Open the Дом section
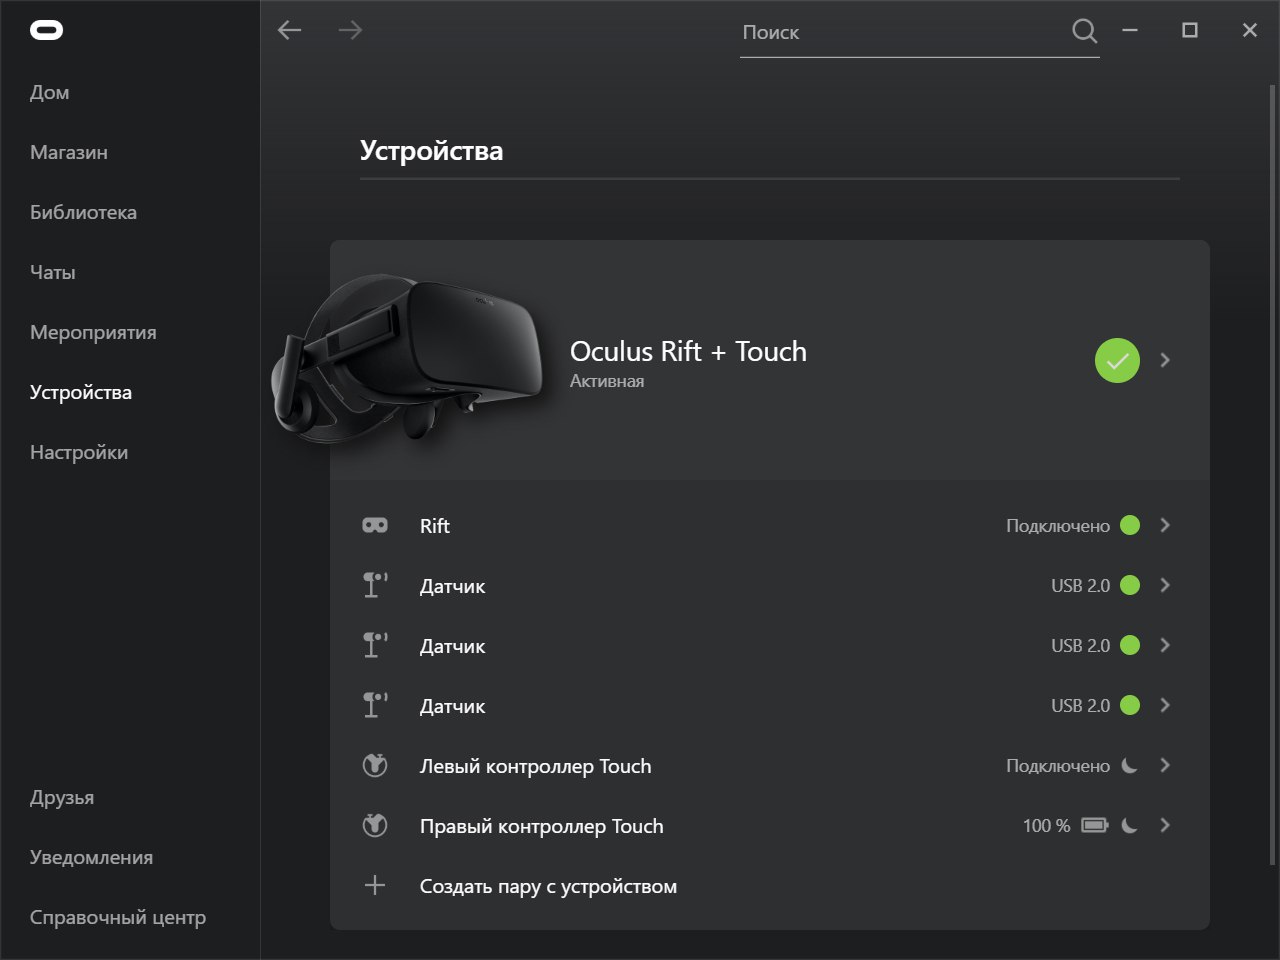1280x960 pixels. 50,92
